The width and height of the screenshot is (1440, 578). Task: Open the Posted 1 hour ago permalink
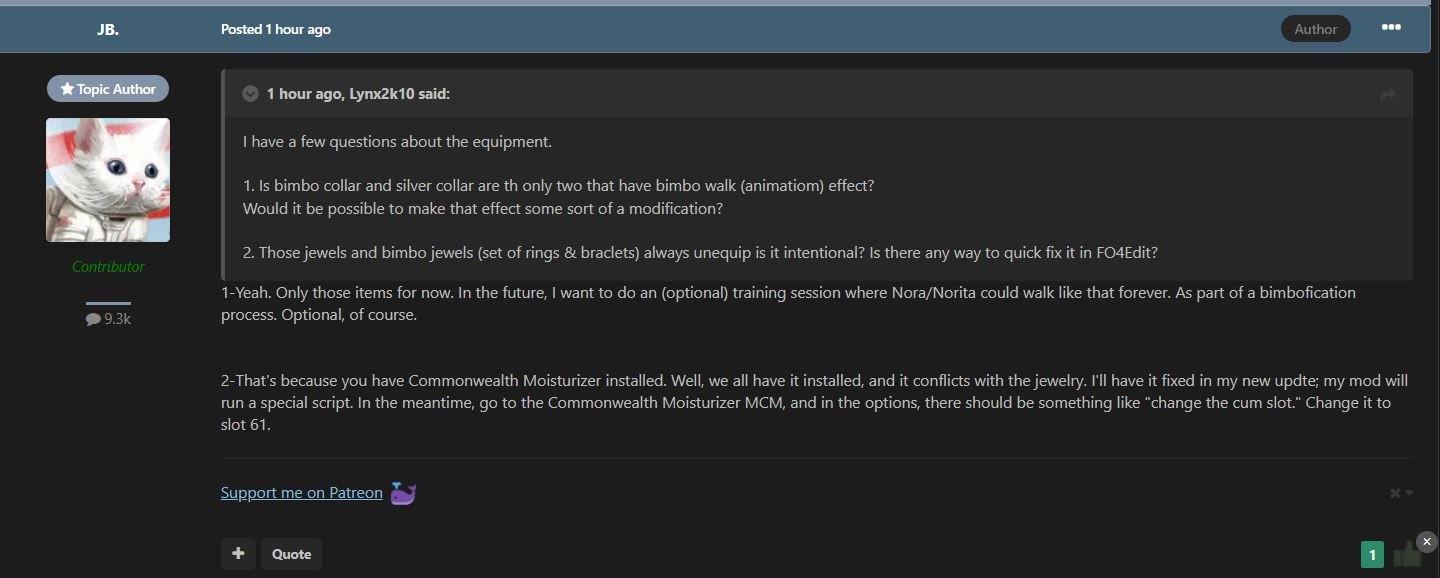(x=276, y=29)
